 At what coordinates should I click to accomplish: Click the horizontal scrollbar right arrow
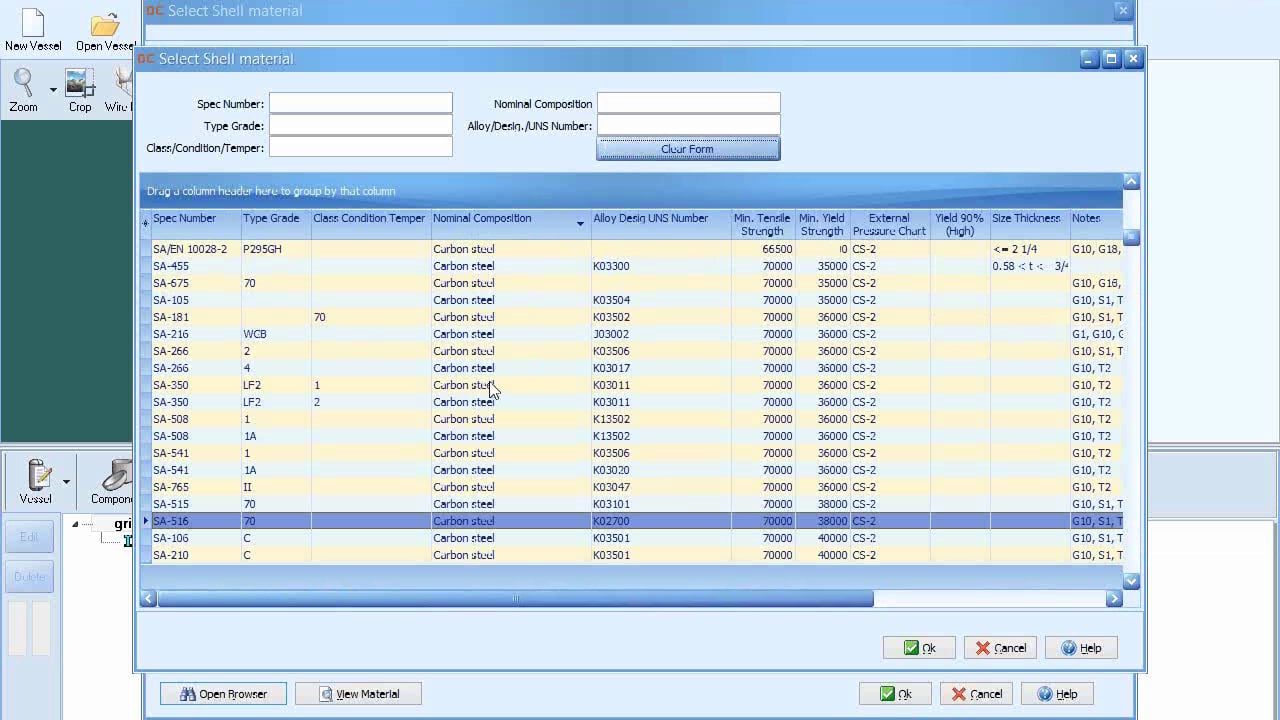click(1114, 599)
